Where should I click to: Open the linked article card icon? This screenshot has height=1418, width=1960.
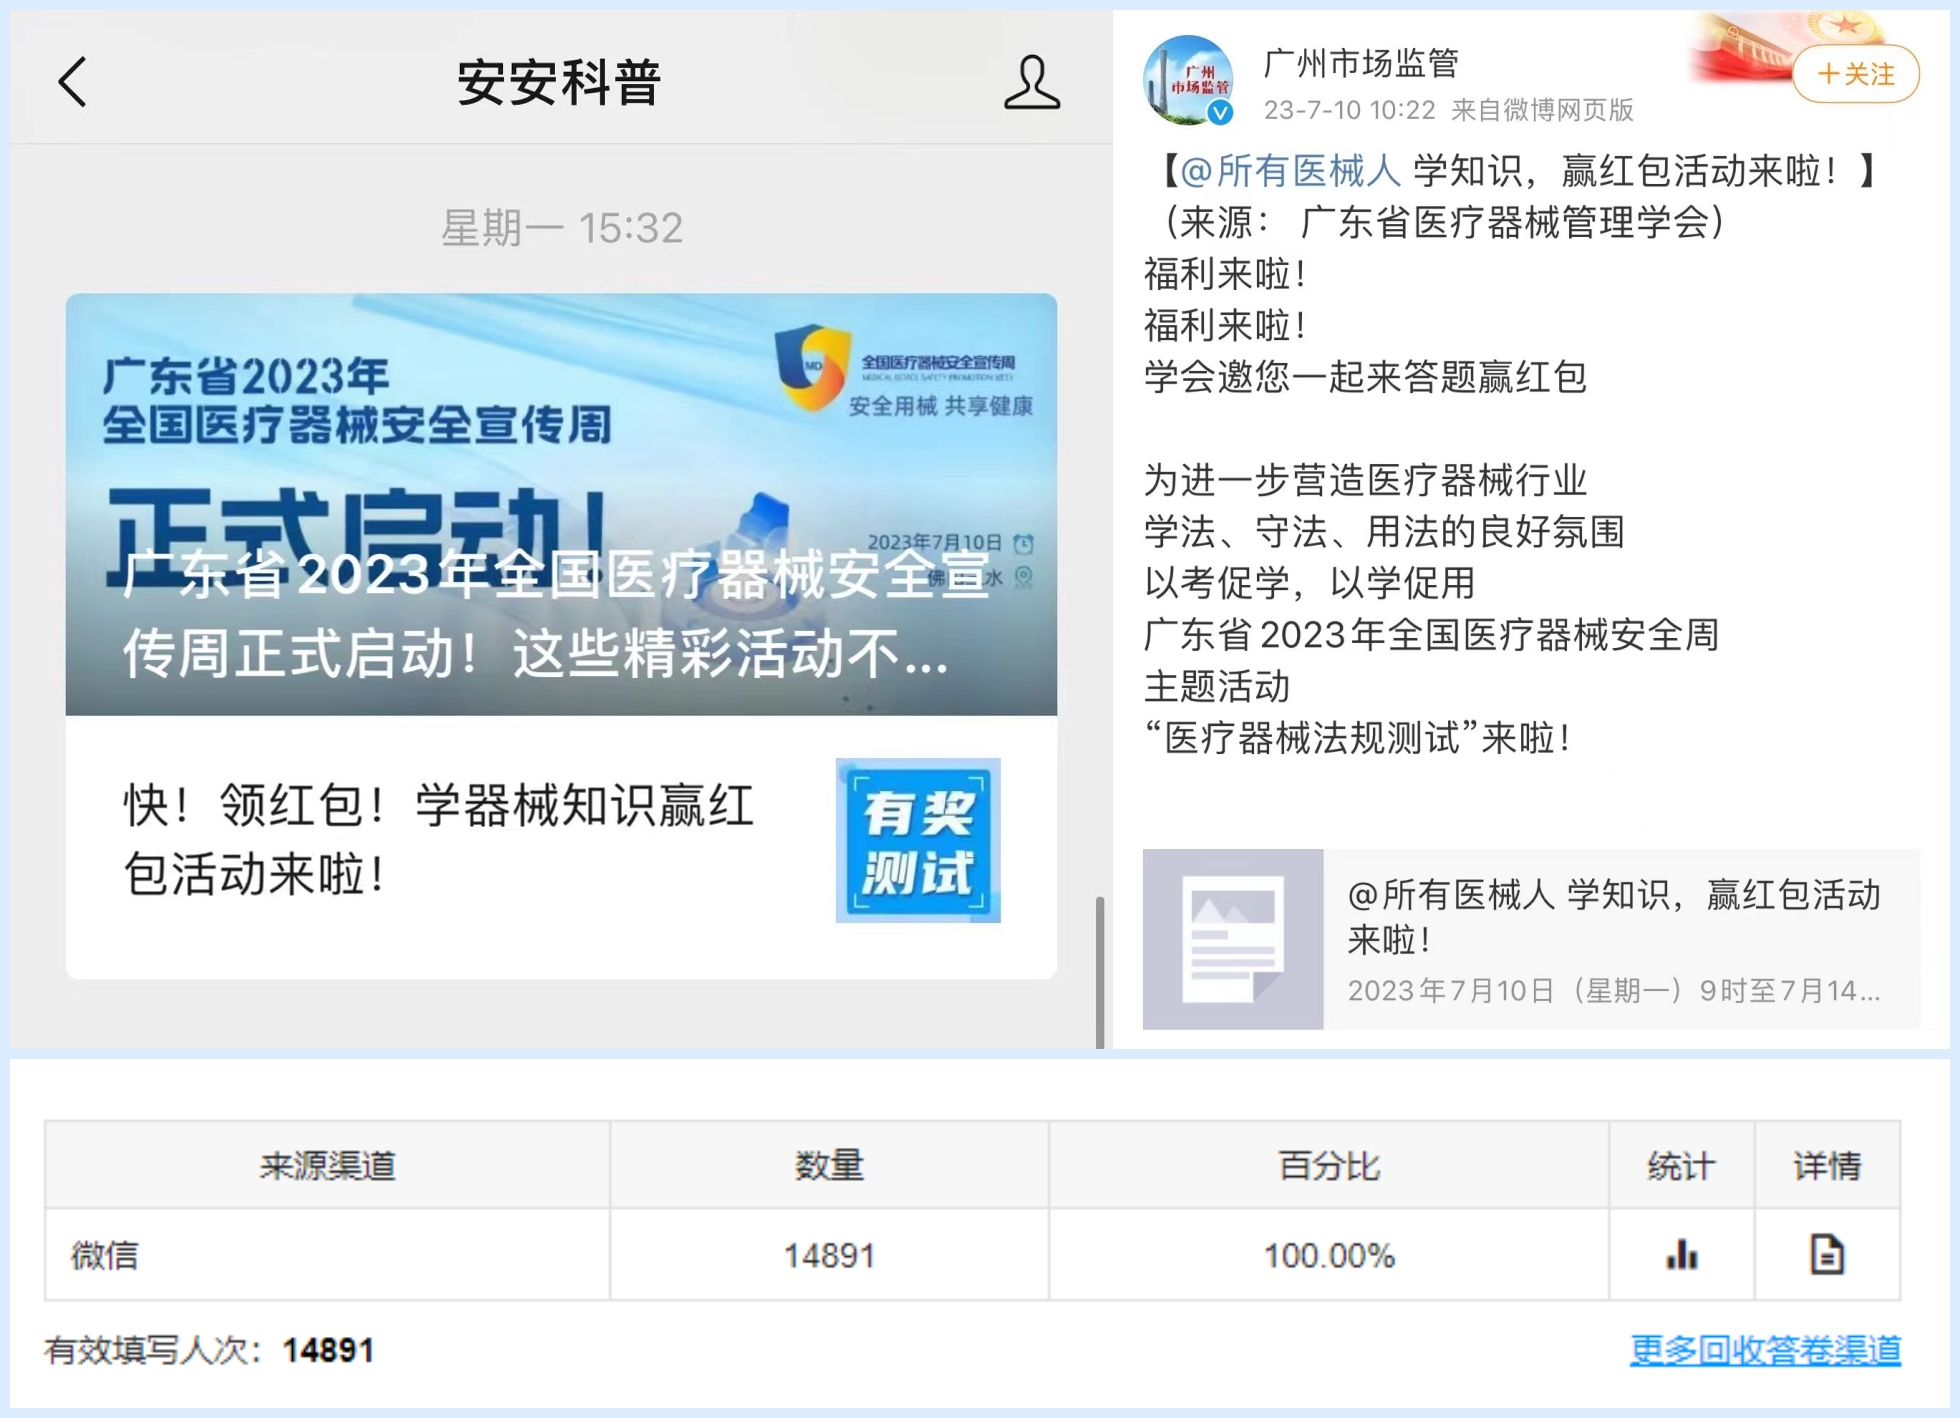point(1233,939)
